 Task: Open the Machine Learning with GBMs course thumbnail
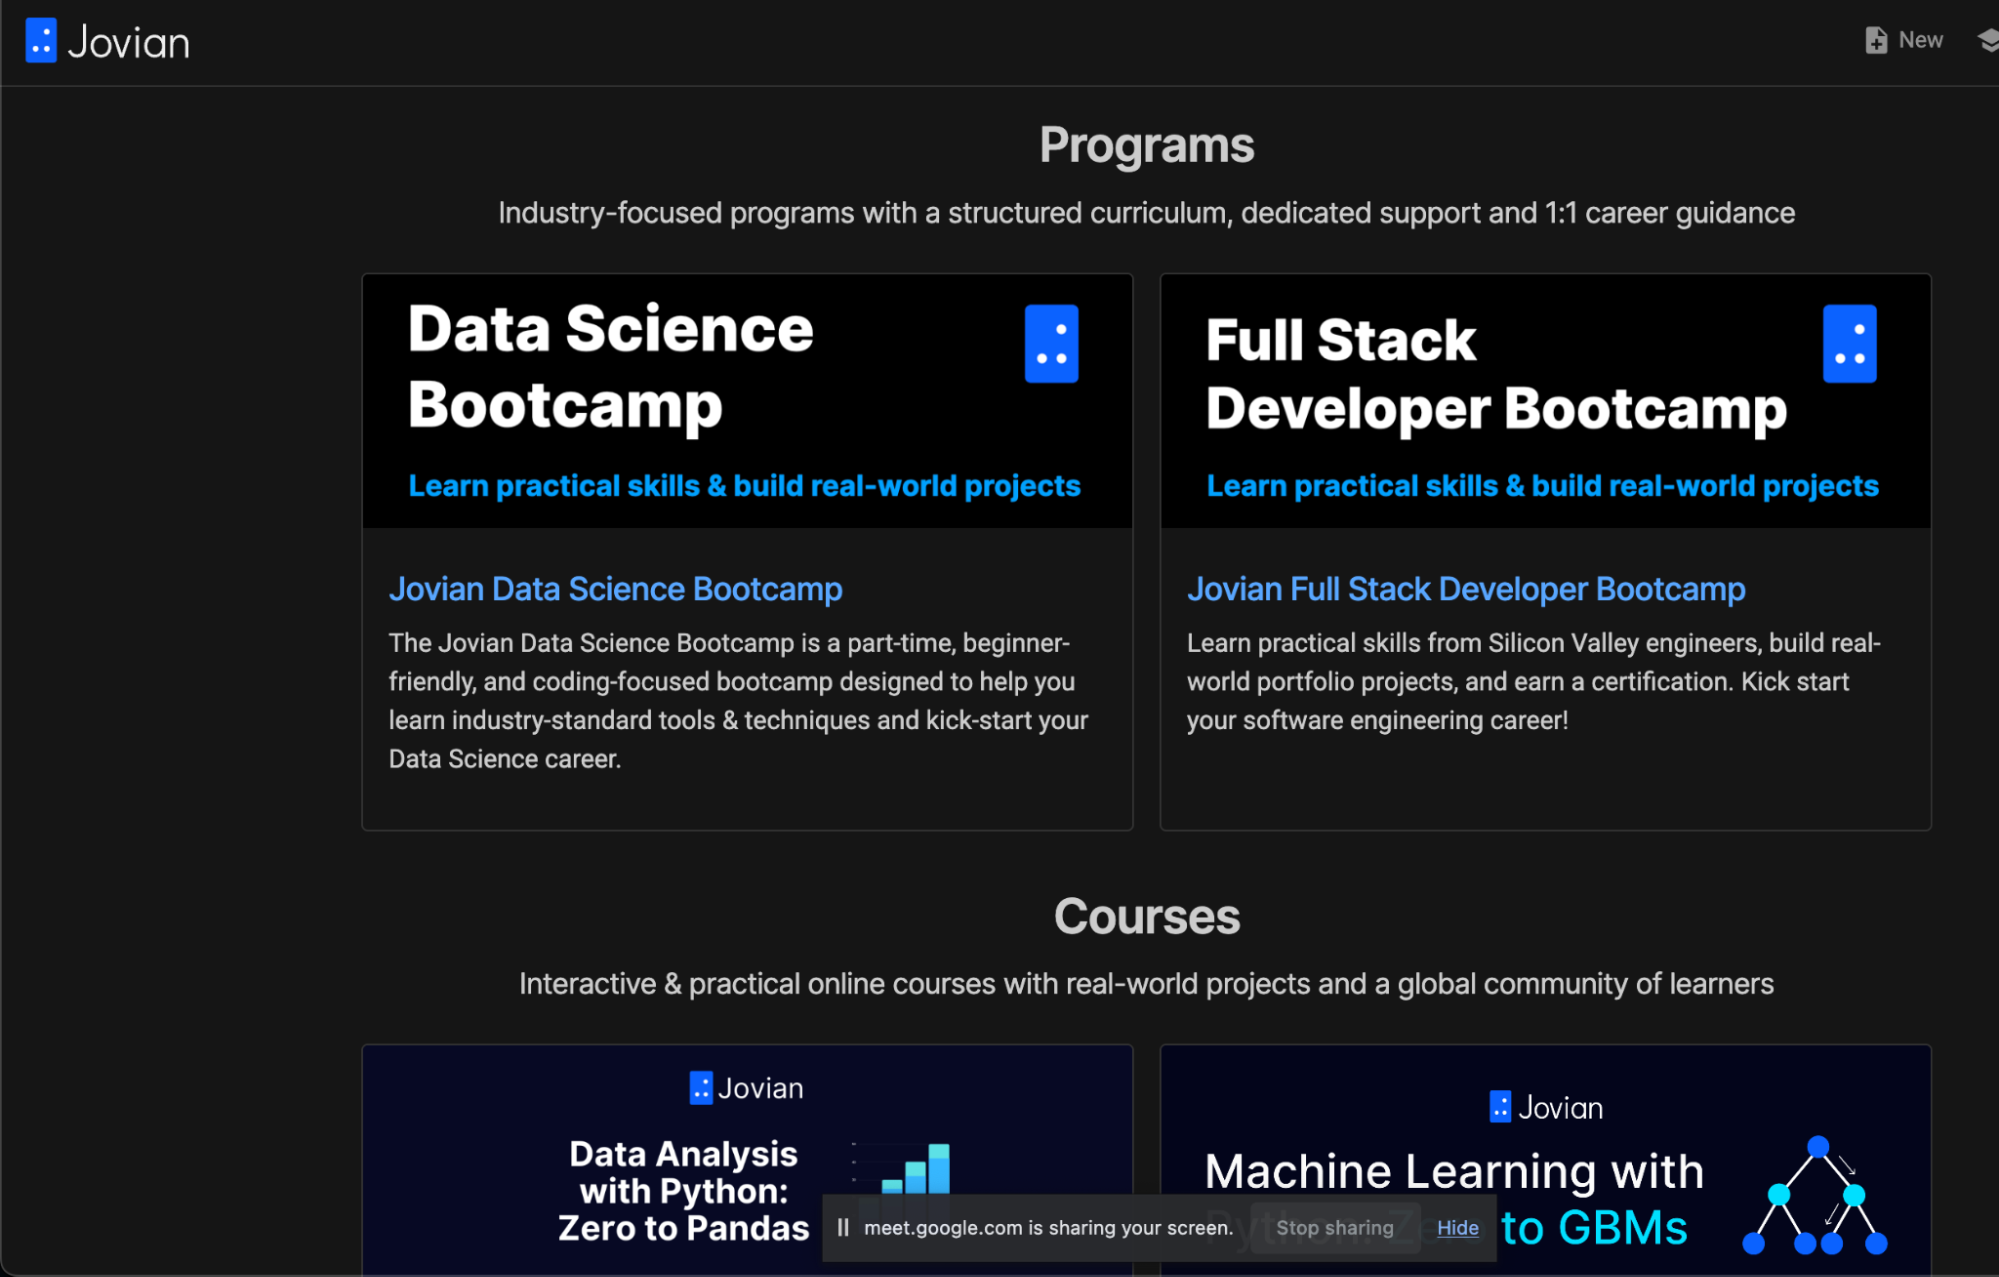[1545, 1160]
